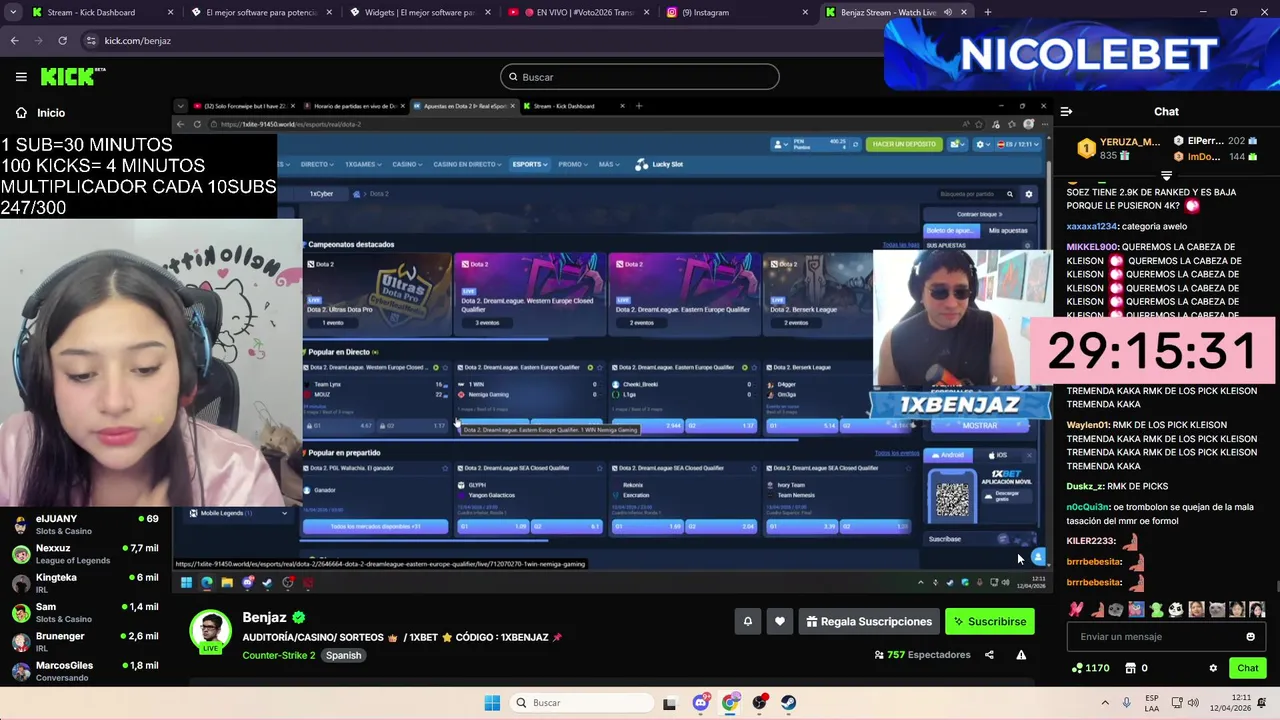Click the Regala Suscripciones button
Screen dimensions: 1280x720
click(868, 621)
